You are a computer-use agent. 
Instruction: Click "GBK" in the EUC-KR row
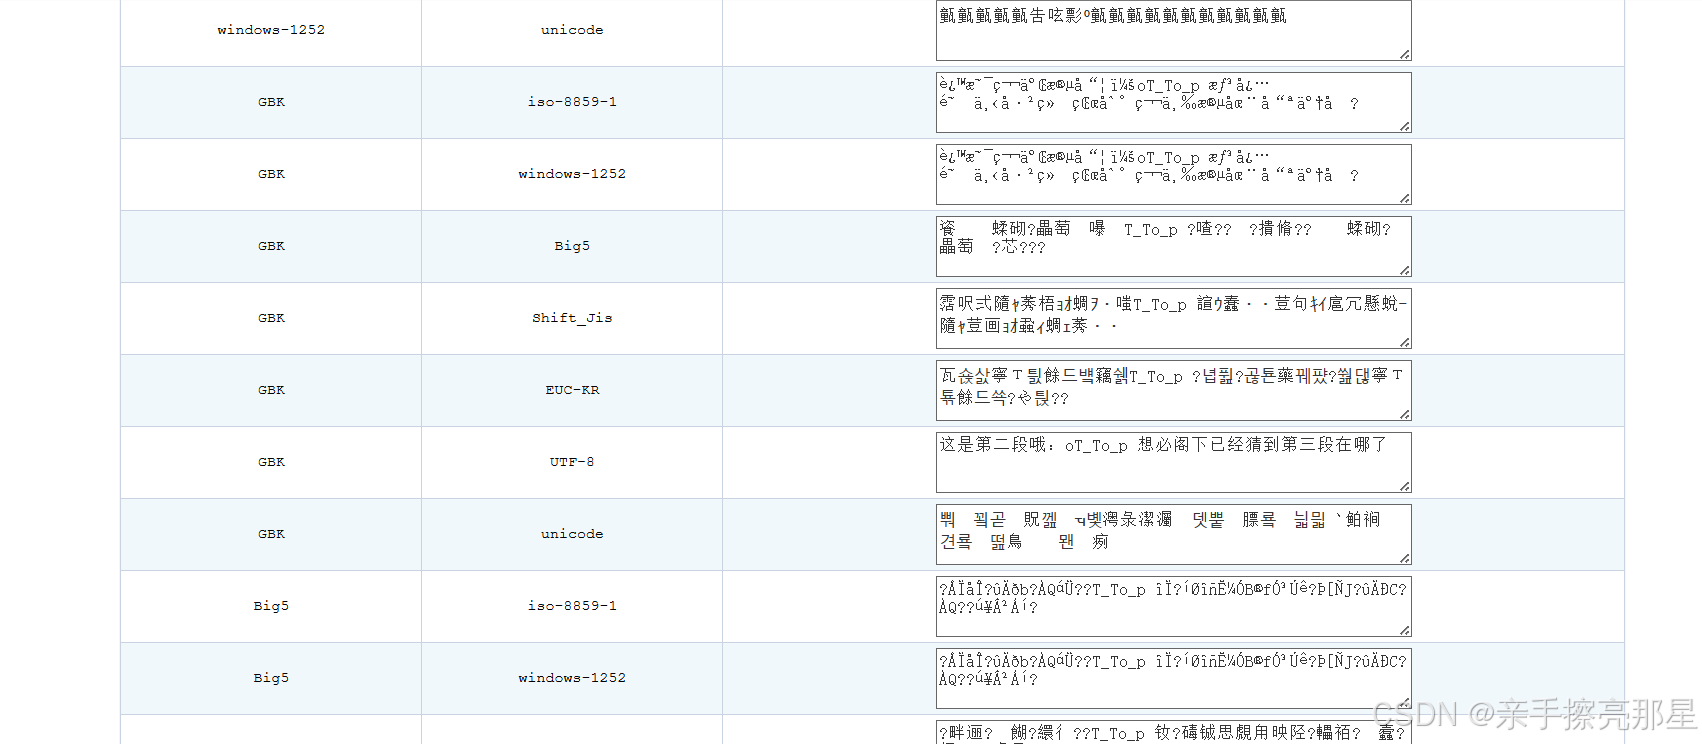271,390
